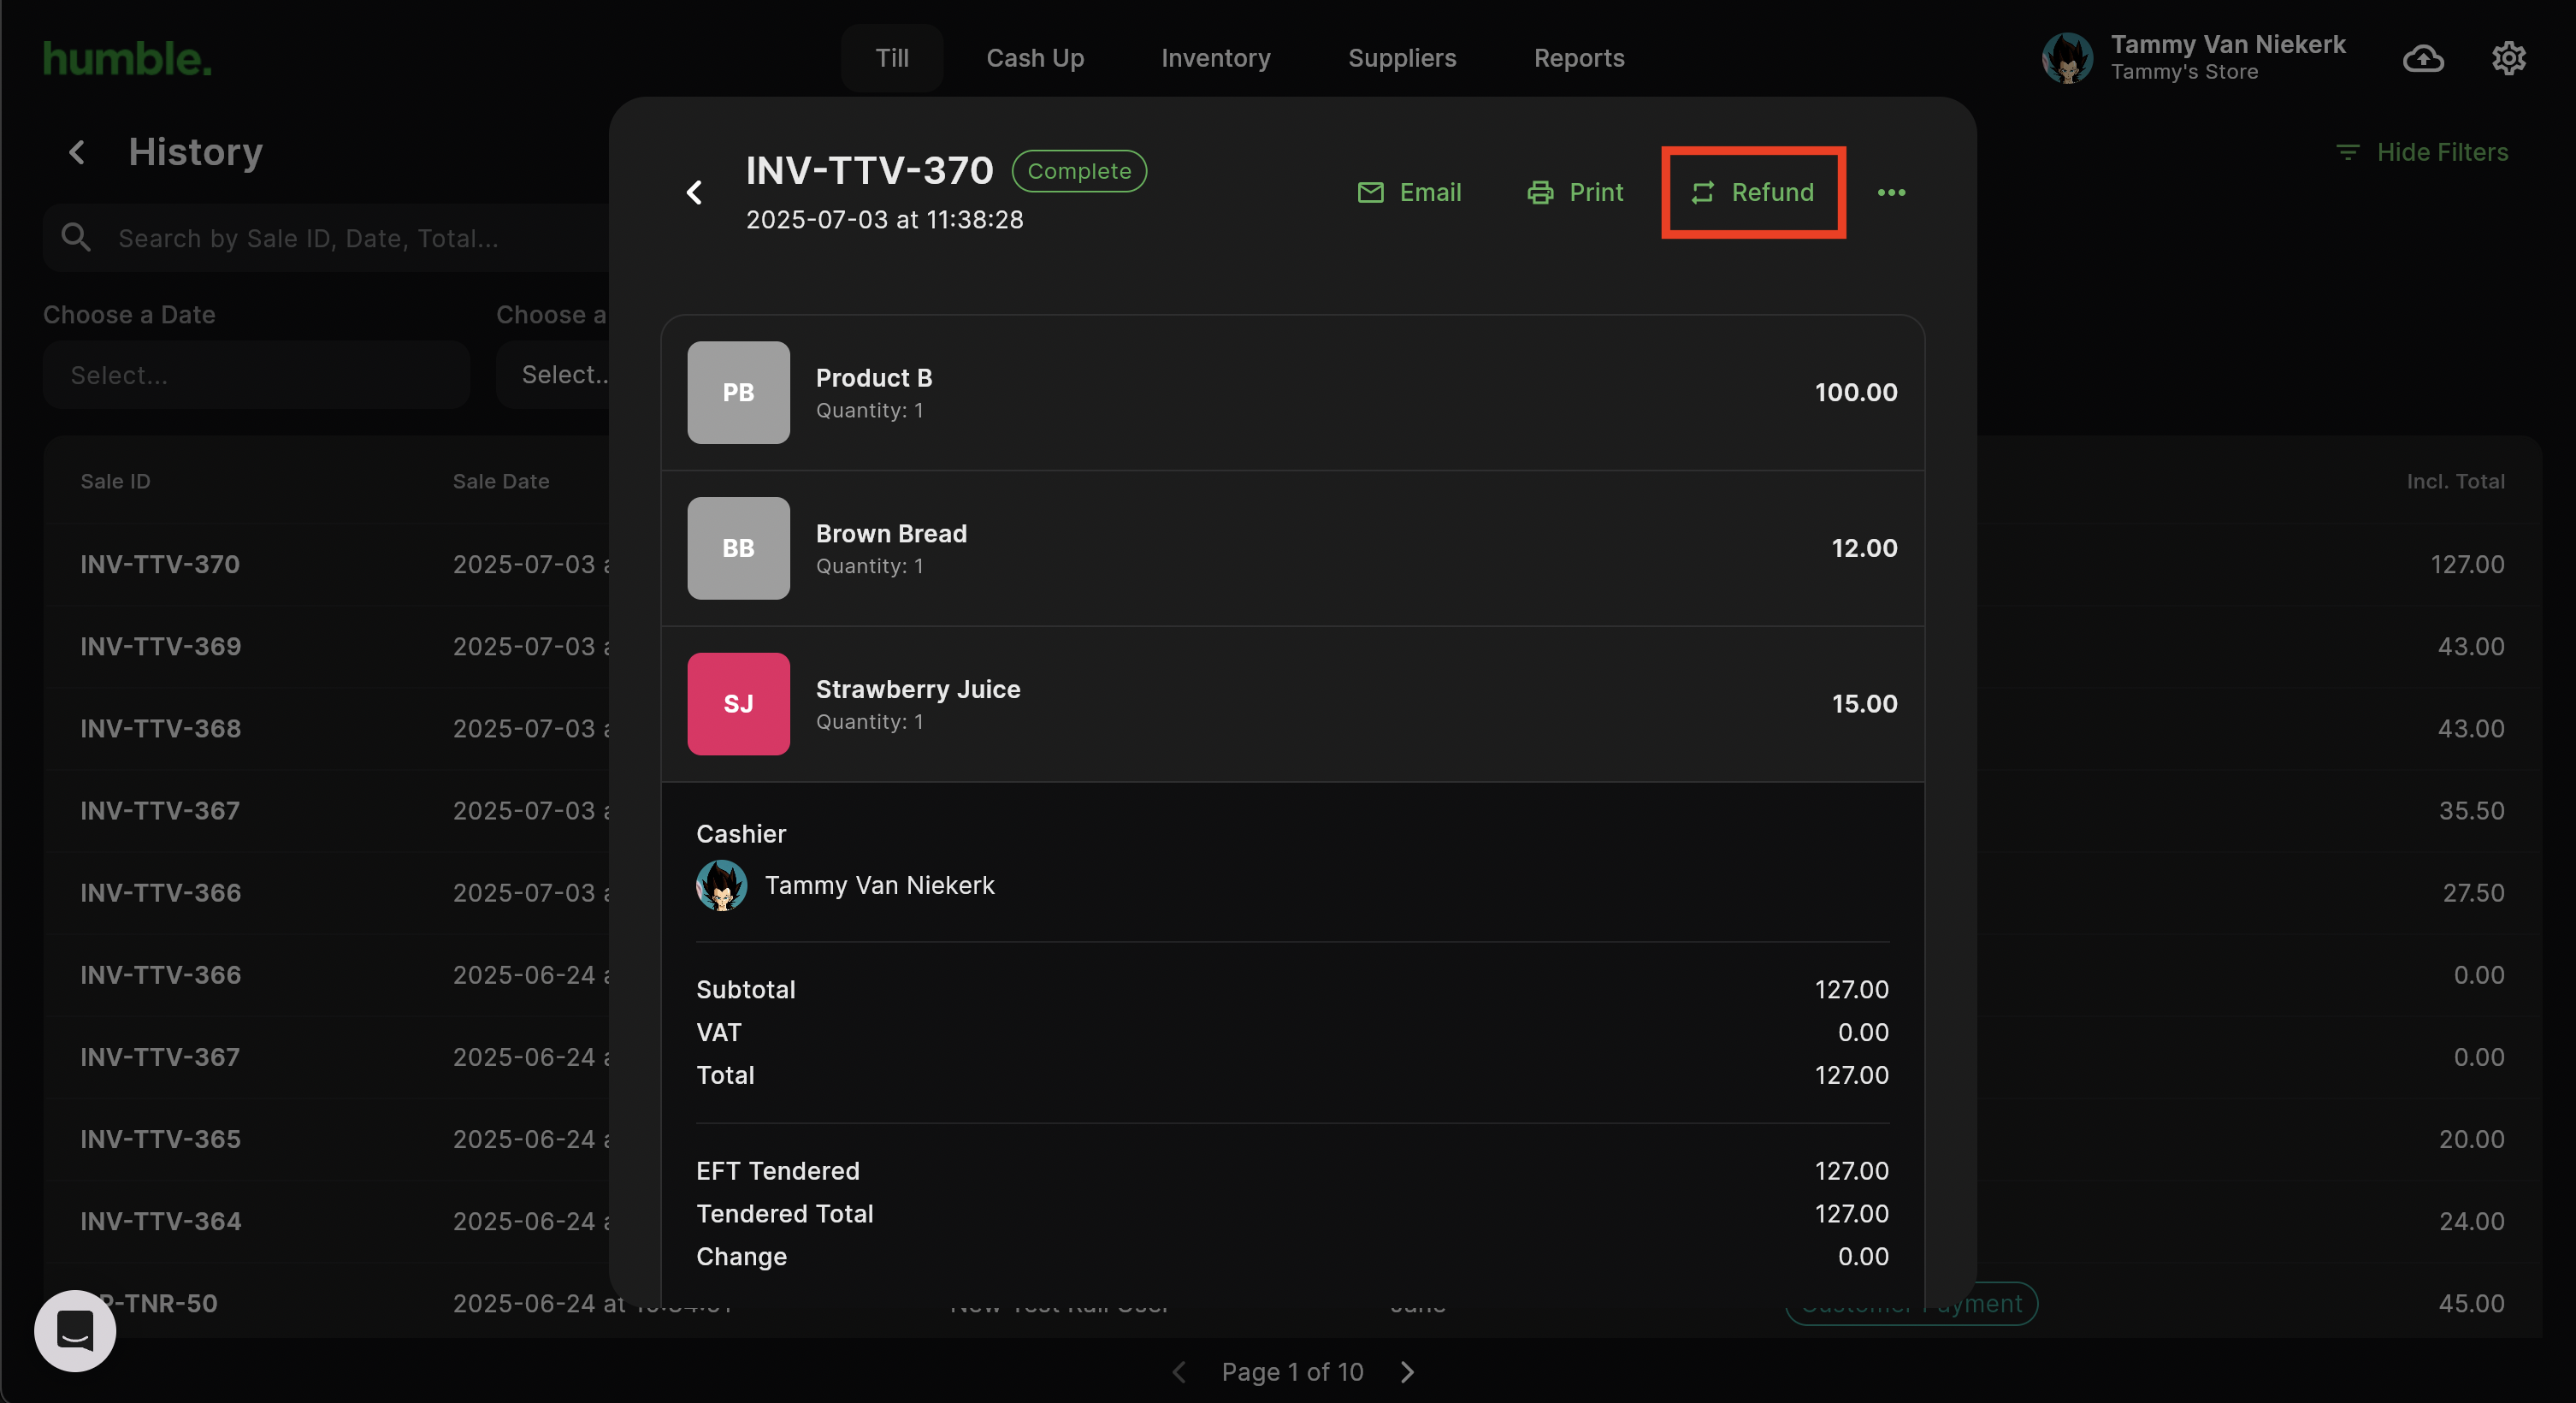Click the BB Brown Bread thumbnail

point(738,548)
